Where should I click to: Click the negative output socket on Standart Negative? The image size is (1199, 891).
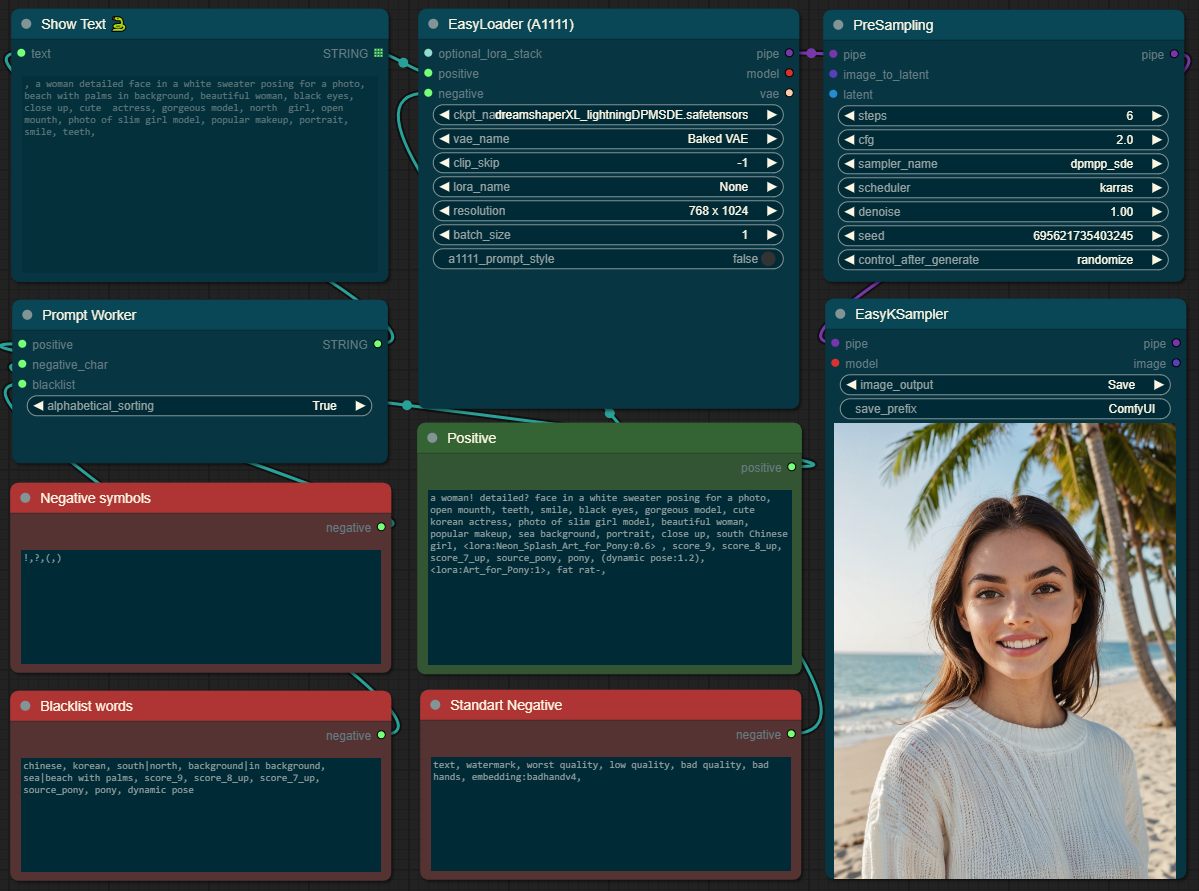pos(791,733)
